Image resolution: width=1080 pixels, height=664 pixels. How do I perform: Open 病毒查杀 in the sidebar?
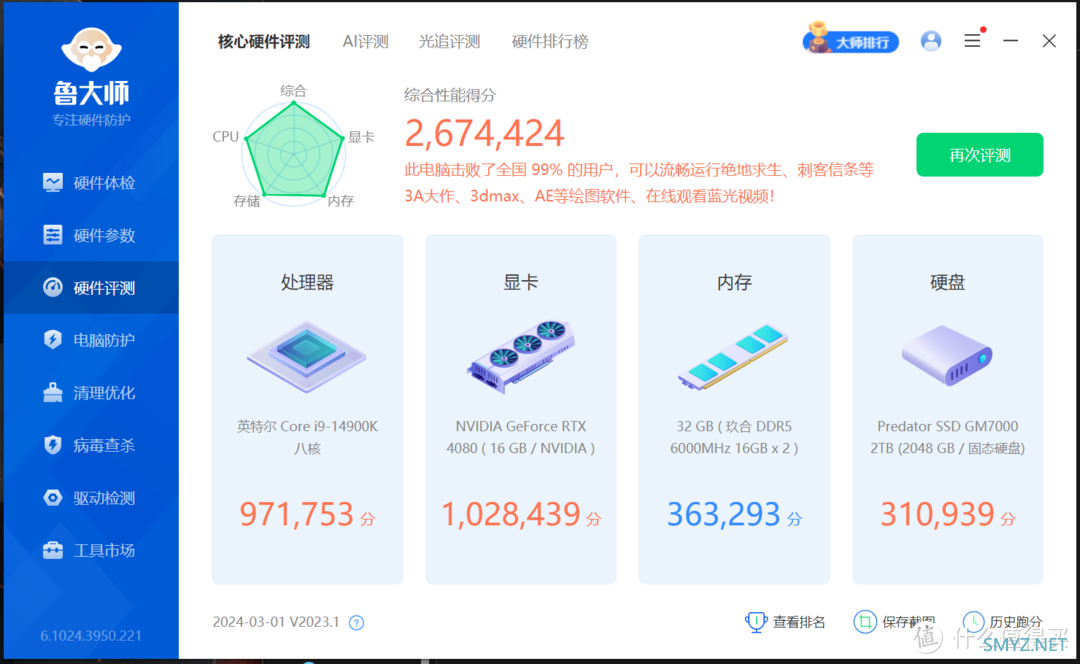pos(91,445)
